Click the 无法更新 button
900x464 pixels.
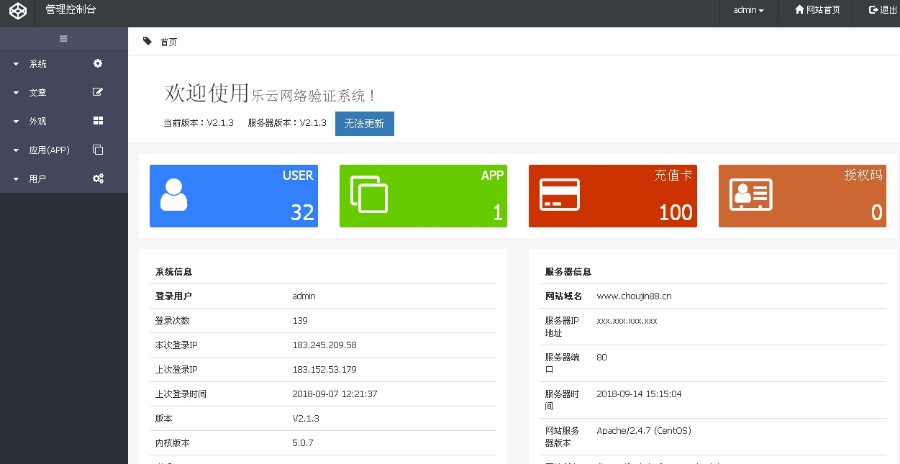(364, 123)
